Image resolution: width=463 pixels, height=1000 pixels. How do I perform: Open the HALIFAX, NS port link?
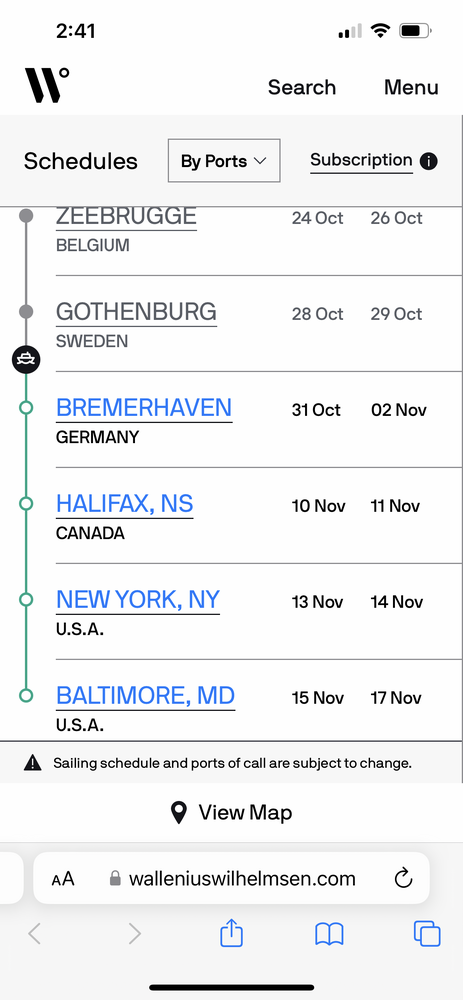124,504
